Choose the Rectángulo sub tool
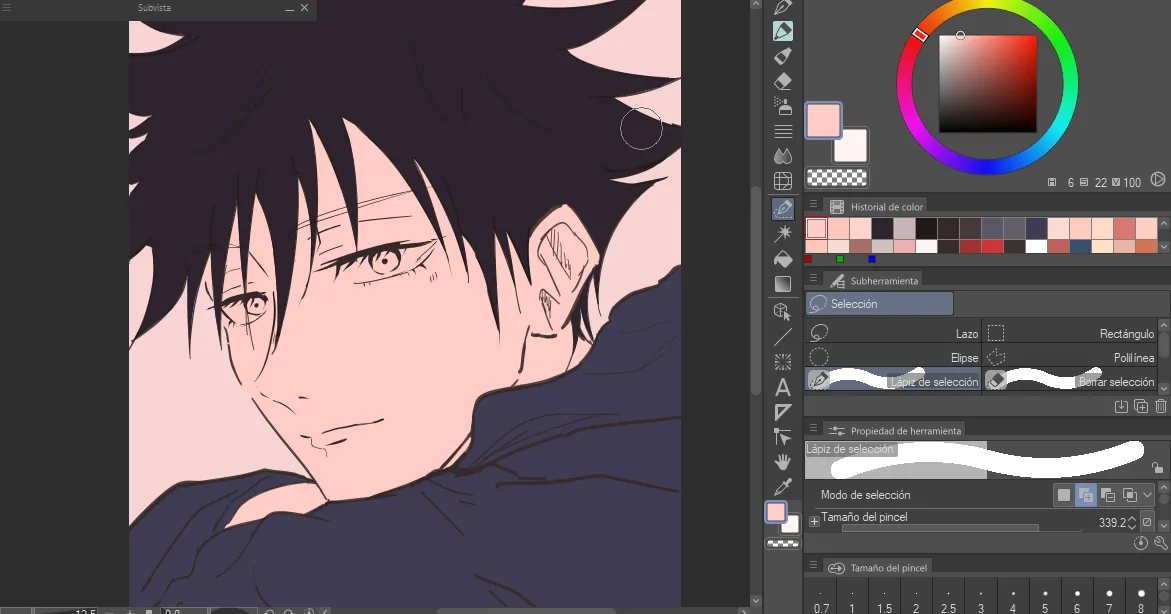Image resolution: width=1171 pixels, height=614 pixels. pos(1071,333)
